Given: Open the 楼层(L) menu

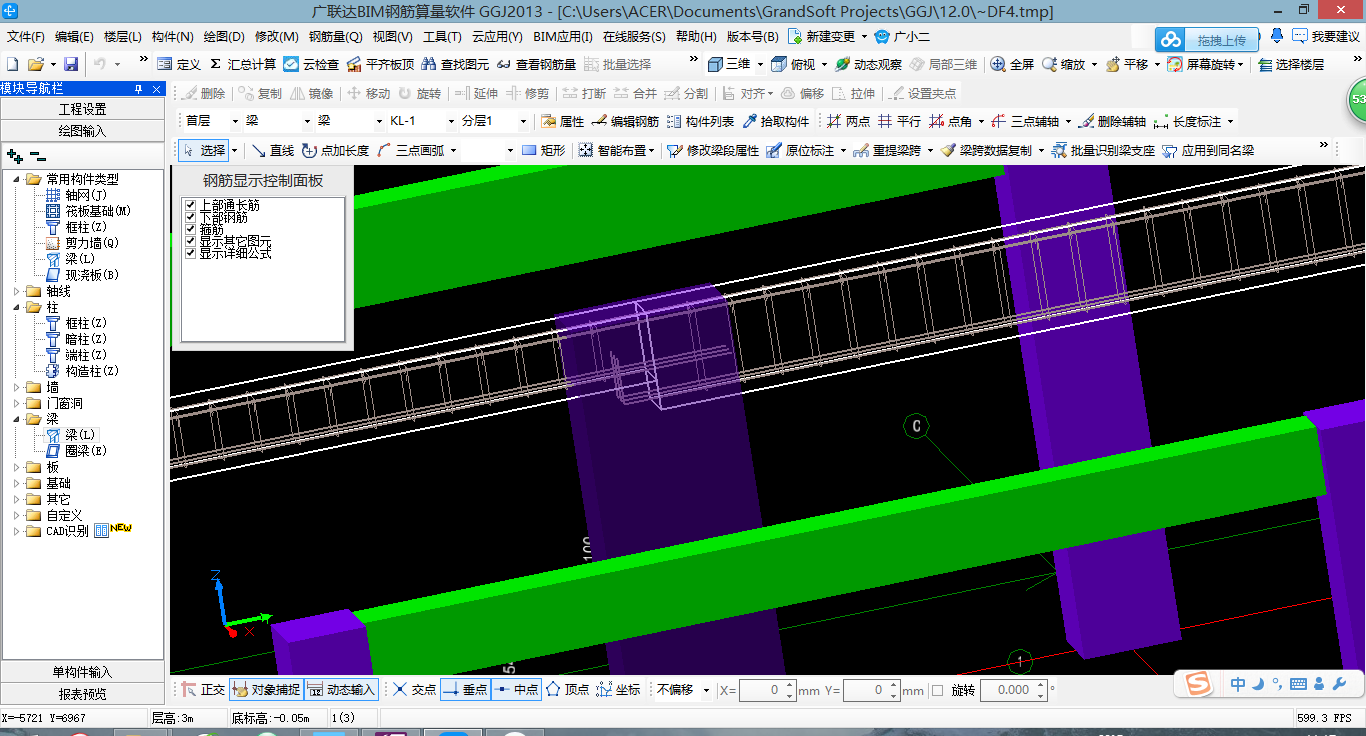Looking at the screenshot, I should 123,37.
